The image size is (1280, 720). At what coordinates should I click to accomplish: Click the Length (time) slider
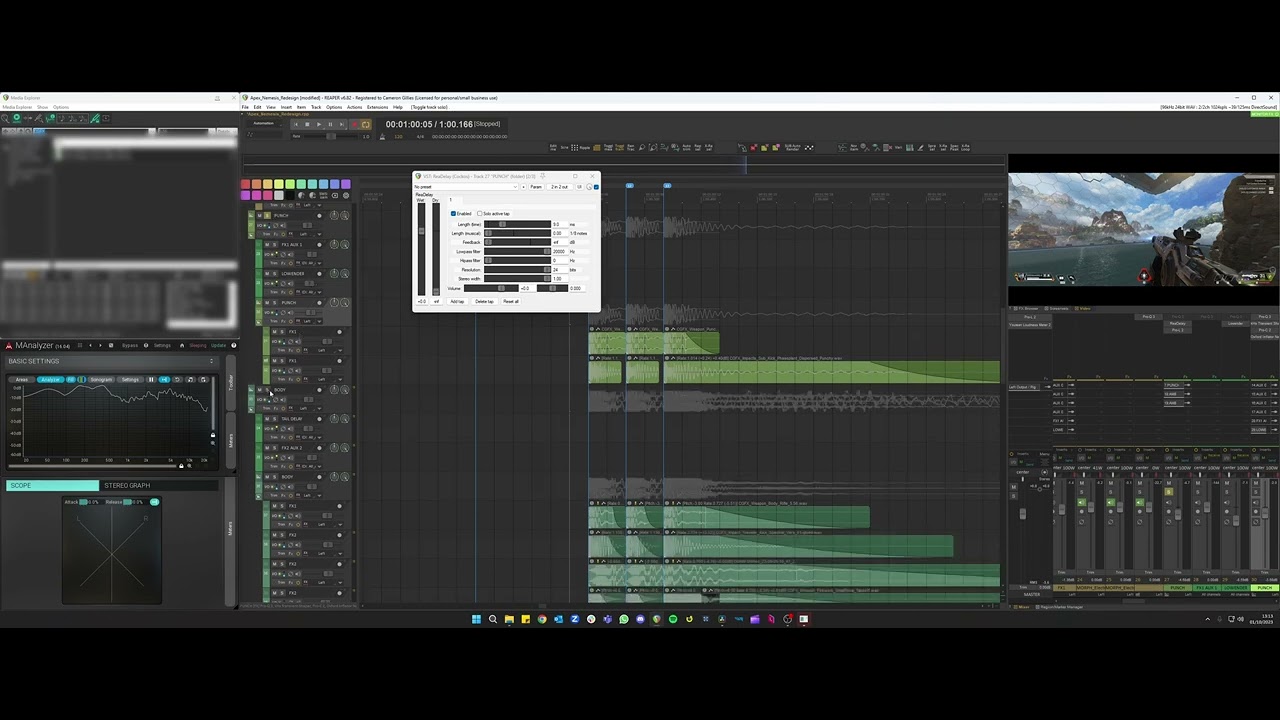[x=517, y=224]
